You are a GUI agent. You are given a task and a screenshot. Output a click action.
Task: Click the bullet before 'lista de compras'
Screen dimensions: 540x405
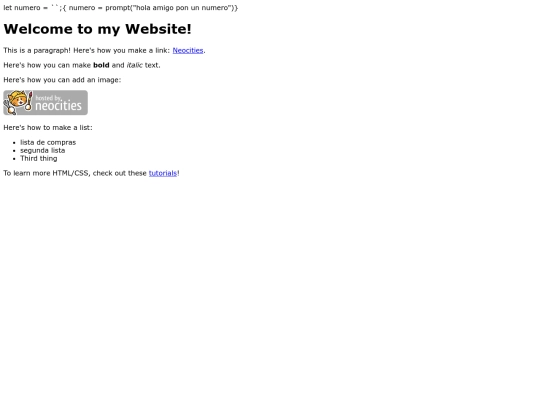(x=14, y=143)
